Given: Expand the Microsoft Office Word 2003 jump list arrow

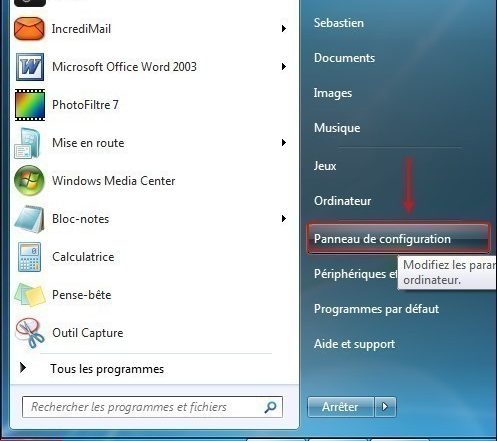Looking at the screenshot, I should coord(284,67).
